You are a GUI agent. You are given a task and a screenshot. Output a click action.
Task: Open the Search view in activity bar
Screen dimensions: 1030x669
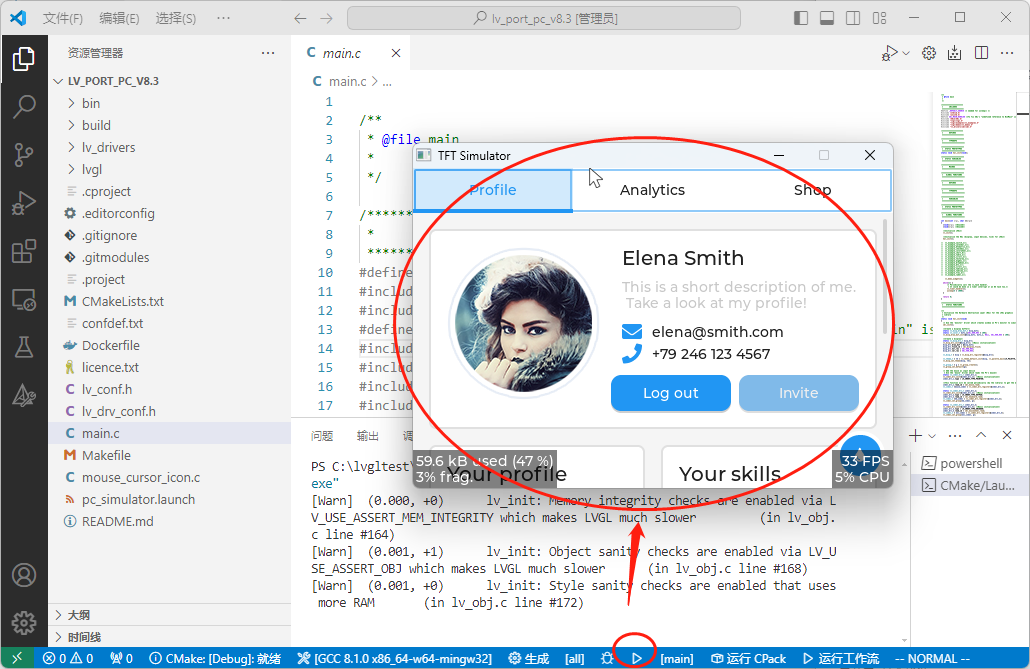pos(24,106)
